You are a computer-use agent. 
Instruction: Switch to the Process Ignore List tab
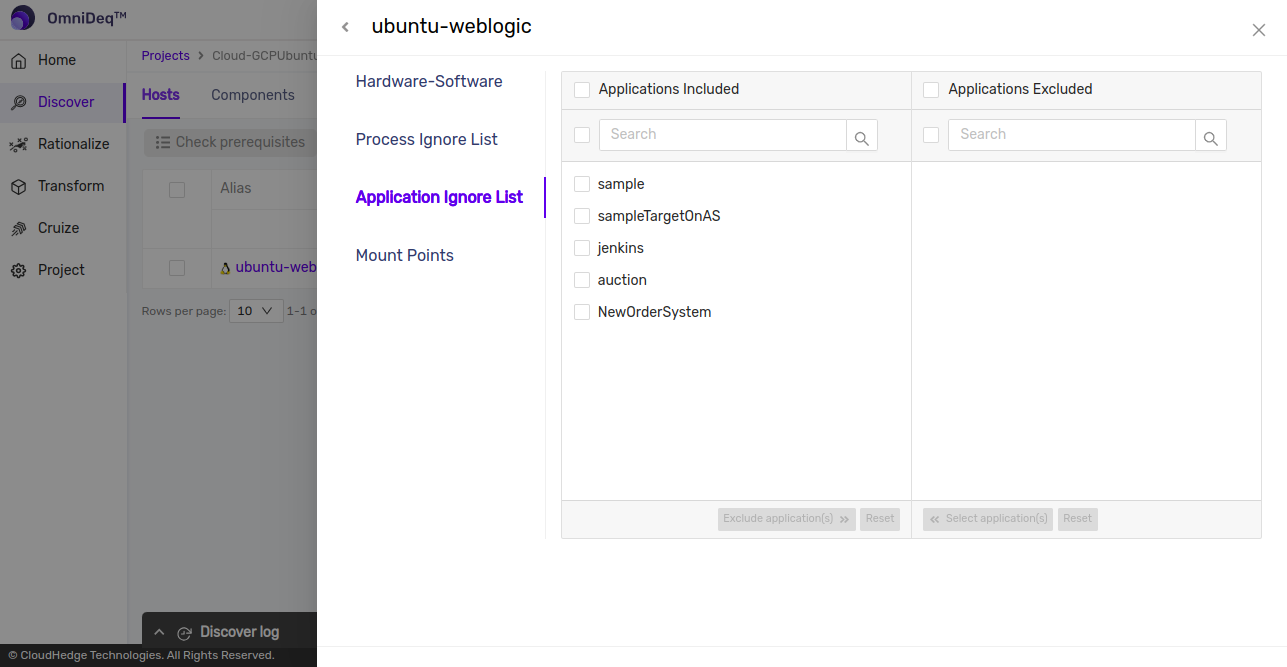tap(426, 139)
